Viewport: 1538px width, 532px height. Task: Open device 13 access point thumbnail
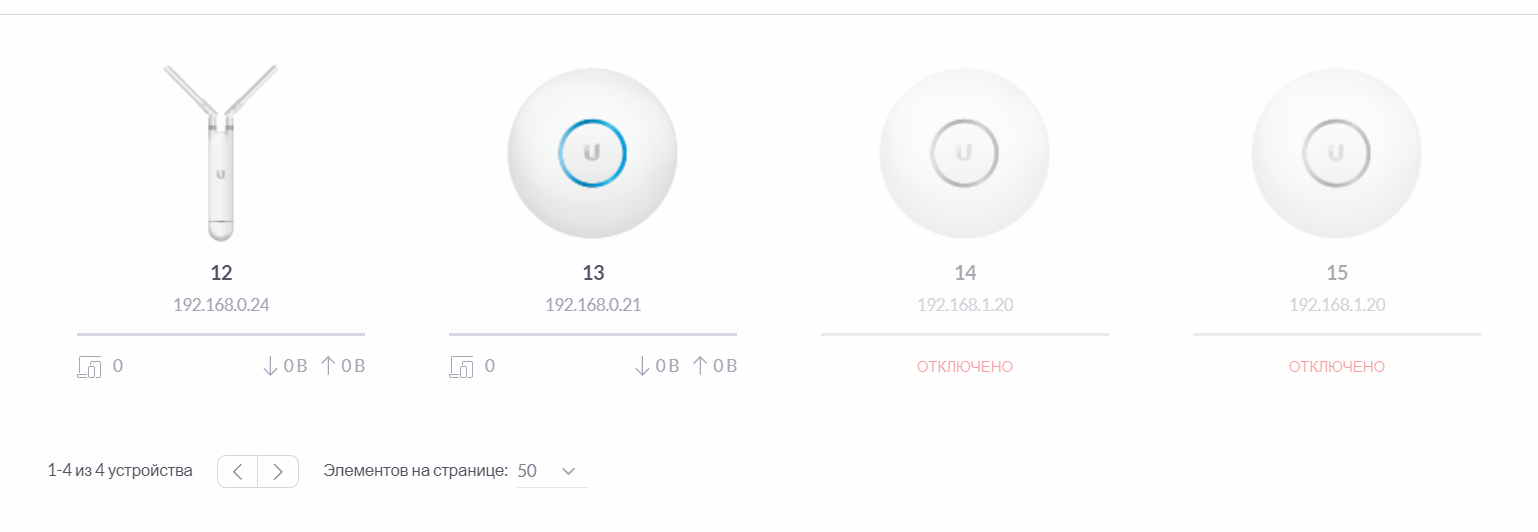(593, 153)
